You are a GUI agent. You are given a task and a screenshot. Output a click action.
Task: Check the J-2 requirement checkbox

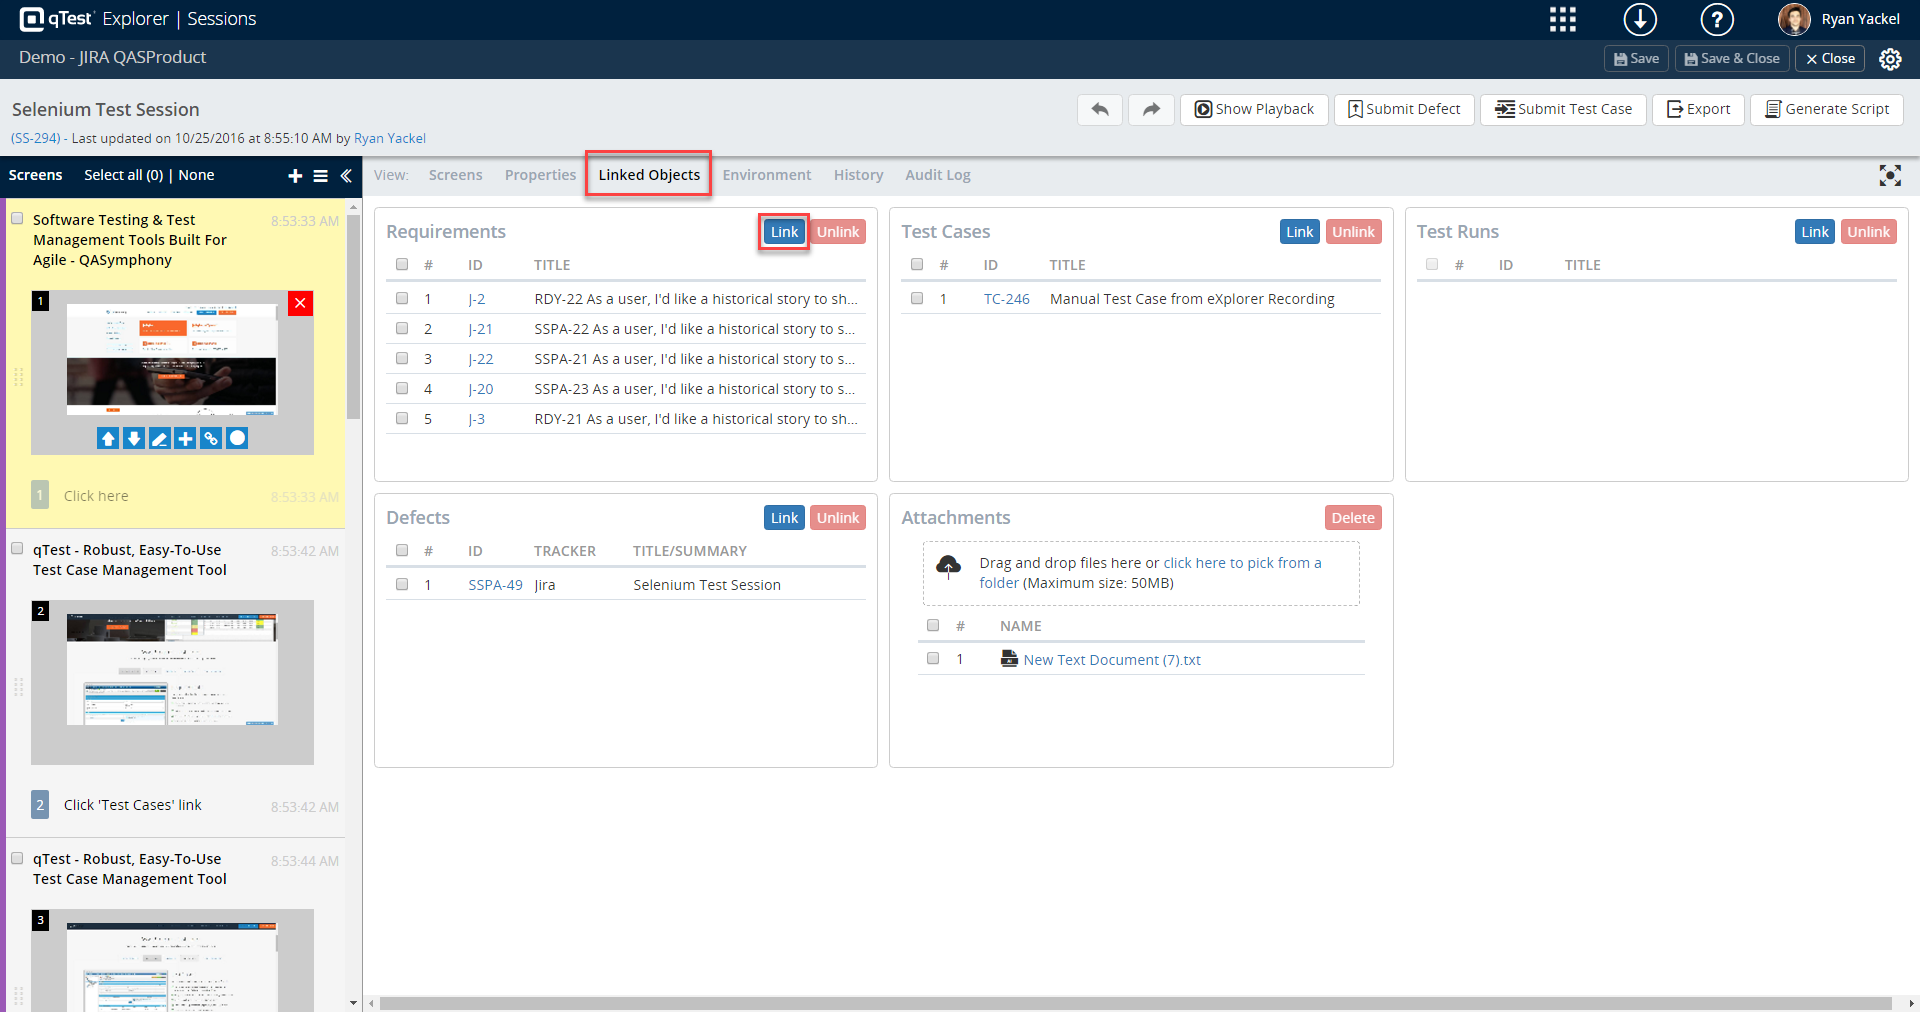pos(402,298)
